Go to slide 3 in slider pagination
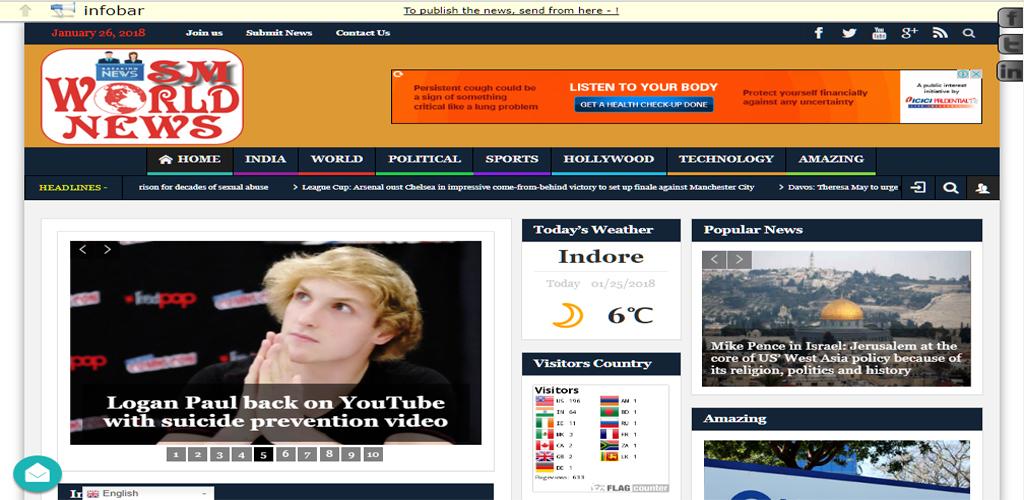 [220, 454]
